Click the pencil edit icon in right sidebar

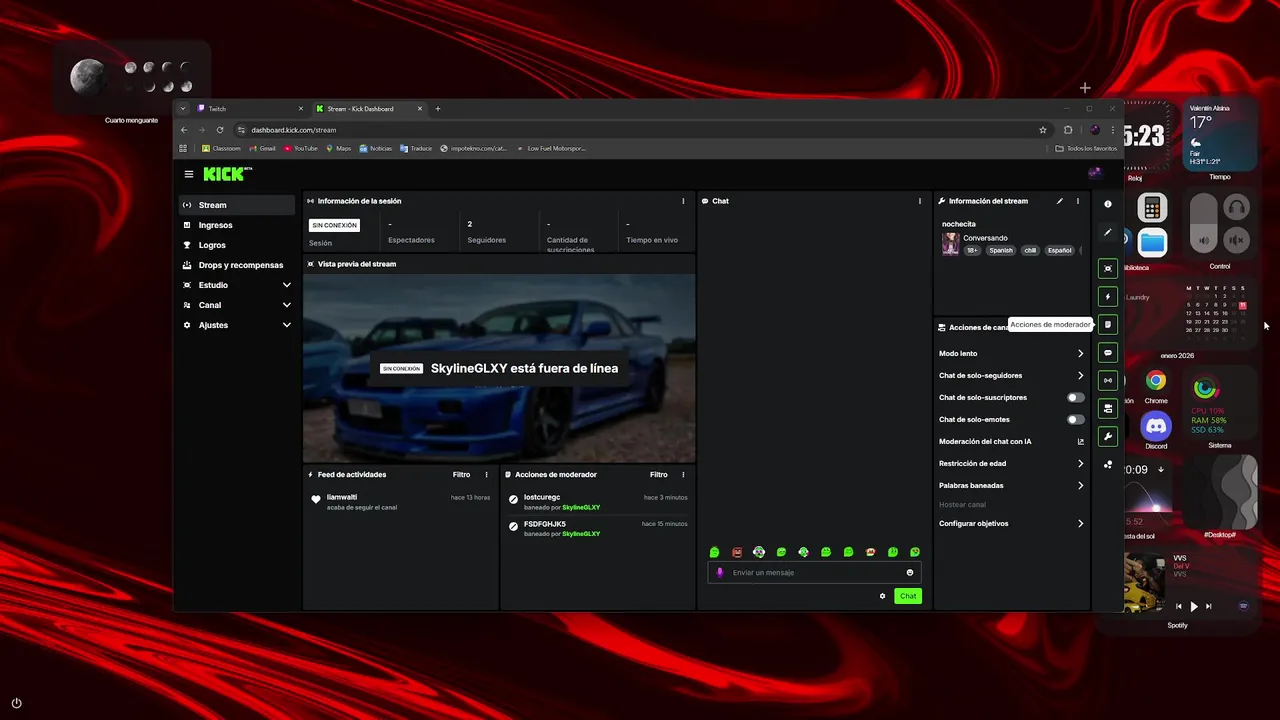click(x=1107, y=233)
